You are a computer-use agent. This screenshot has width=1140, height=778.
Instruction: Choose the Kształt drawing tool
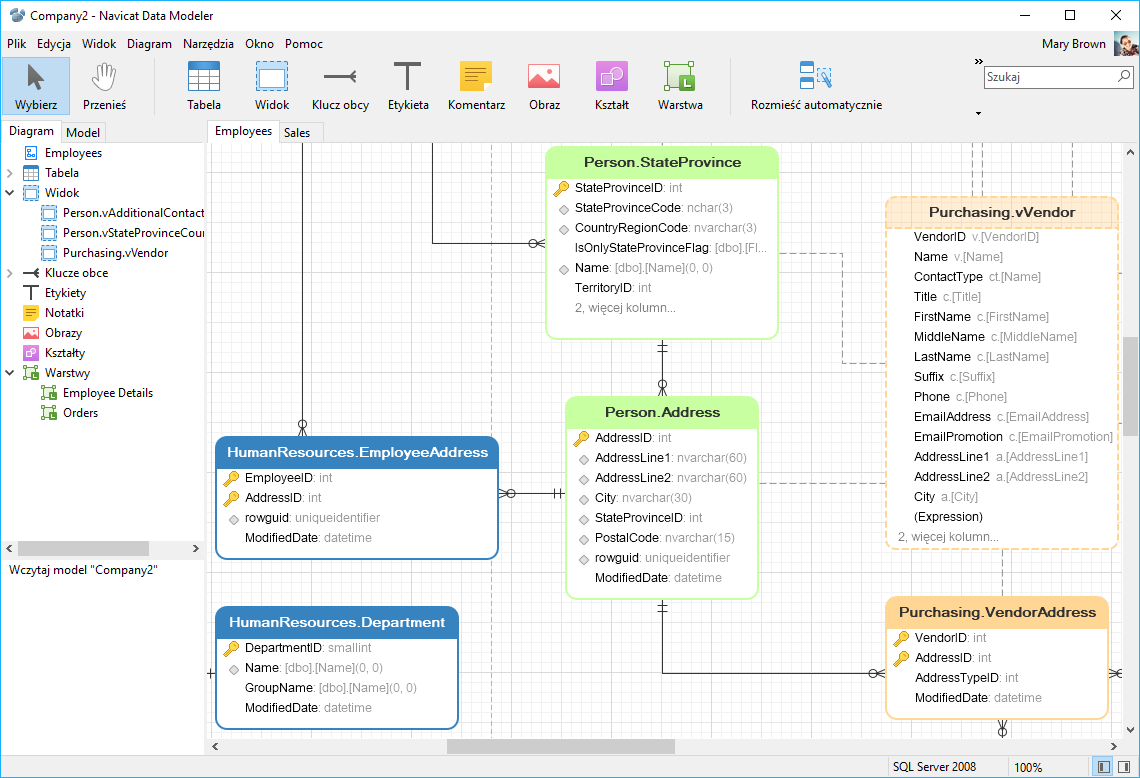coord(611,86)
